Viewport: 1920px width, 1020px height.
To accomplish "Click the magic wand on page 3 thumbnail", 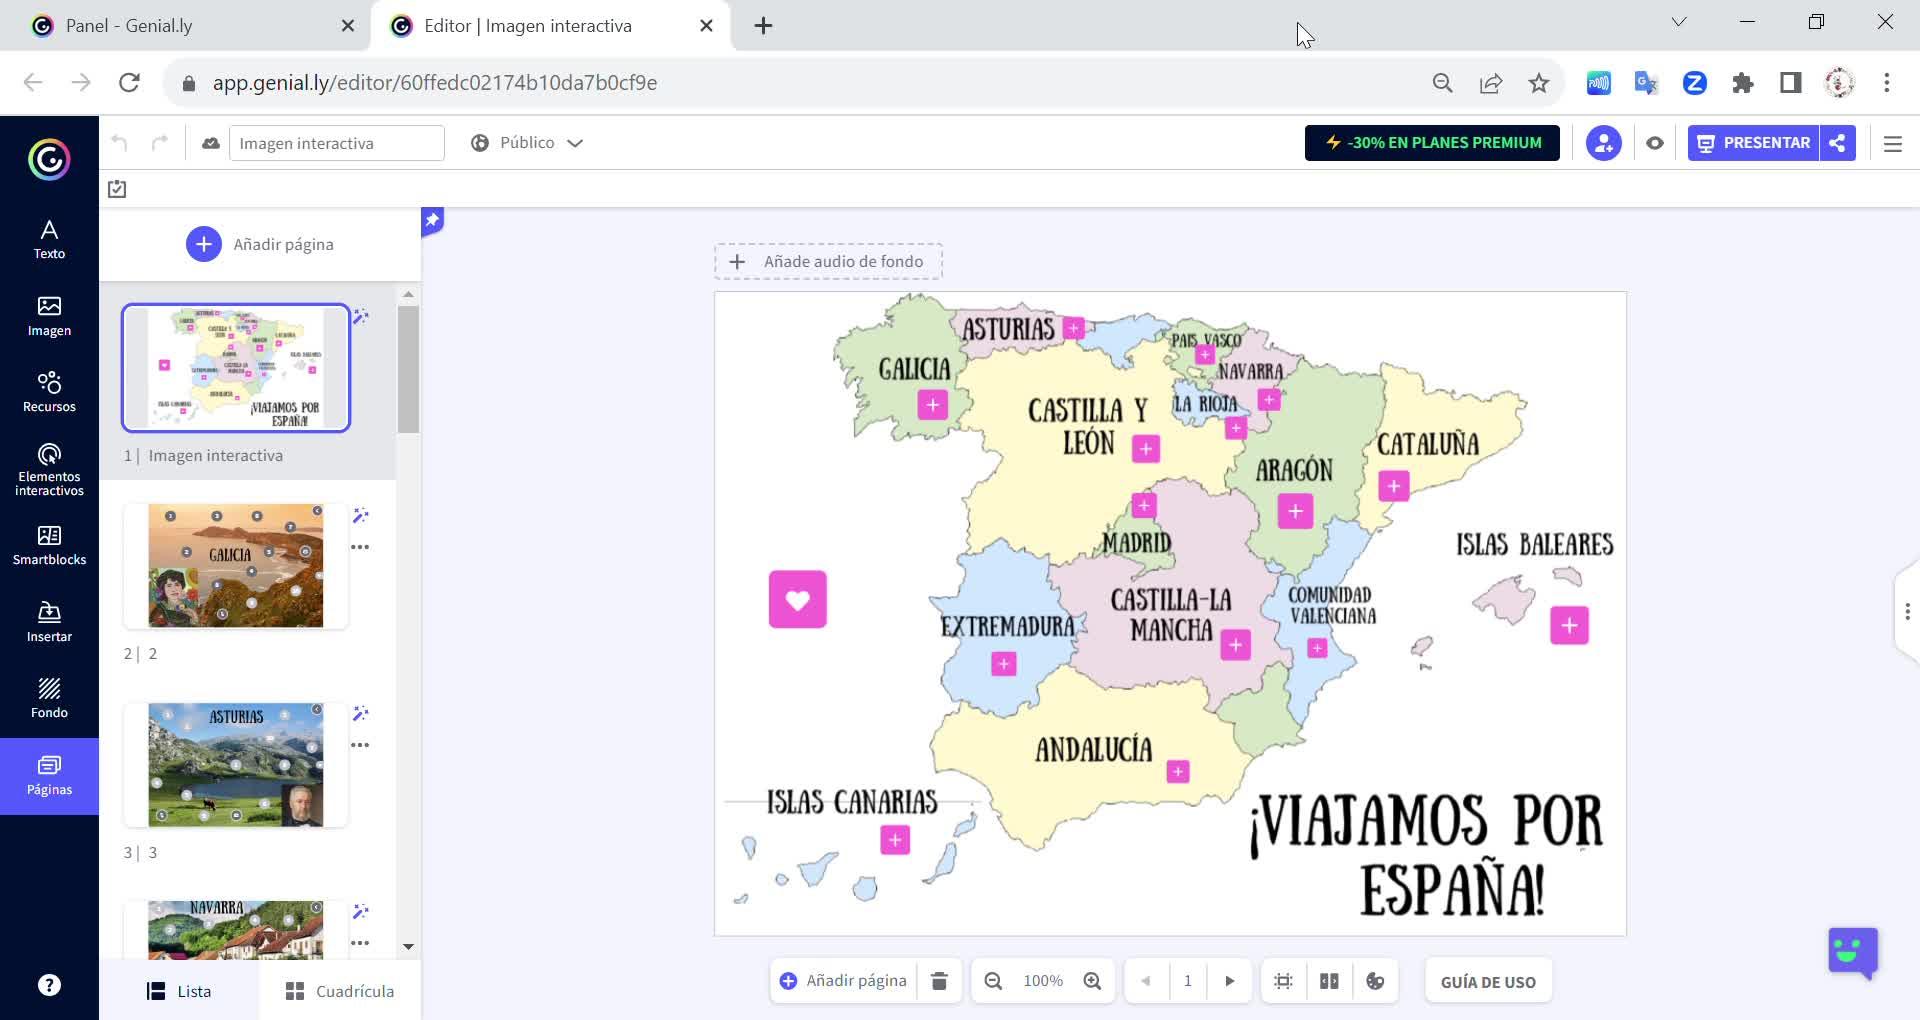I will (361, 714).
